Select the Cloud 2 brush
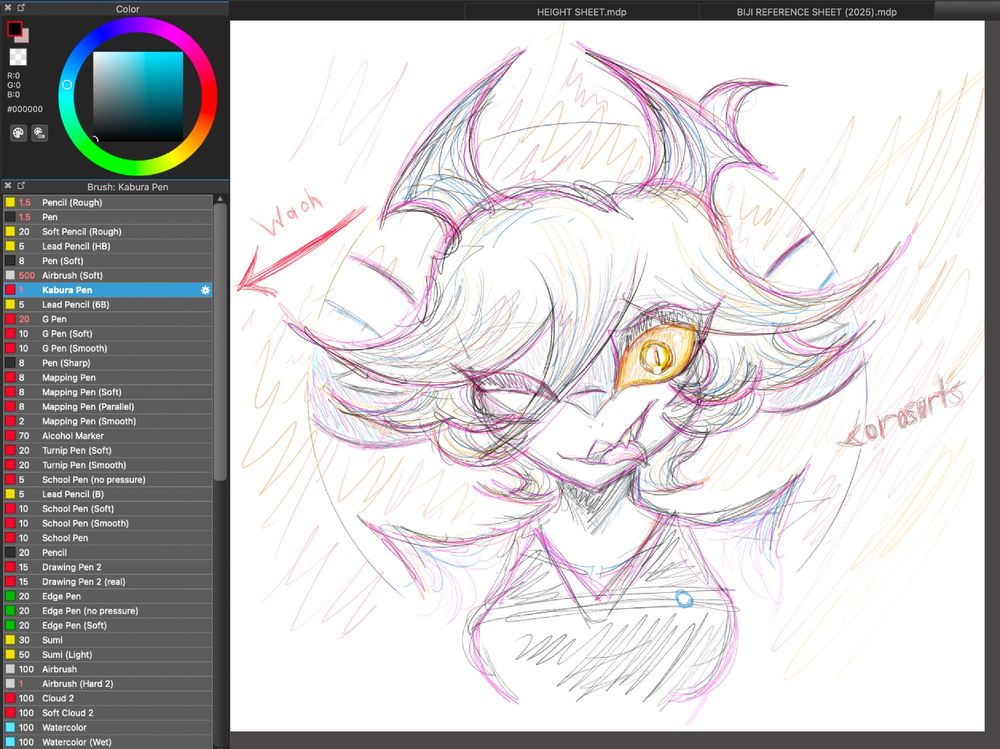The width and height of the screenshot is (1000, 749). [x=108, y=699]
